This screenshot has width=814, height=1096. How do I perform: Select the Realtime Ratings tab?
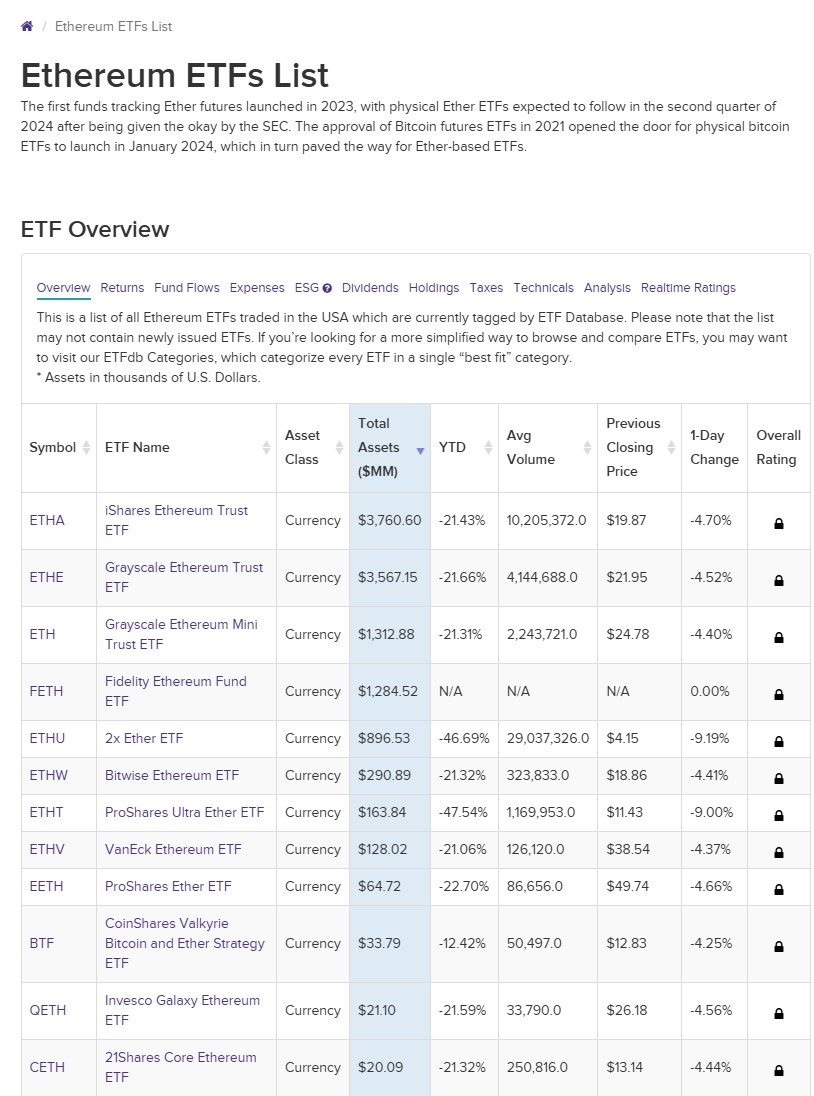[688, 288]
